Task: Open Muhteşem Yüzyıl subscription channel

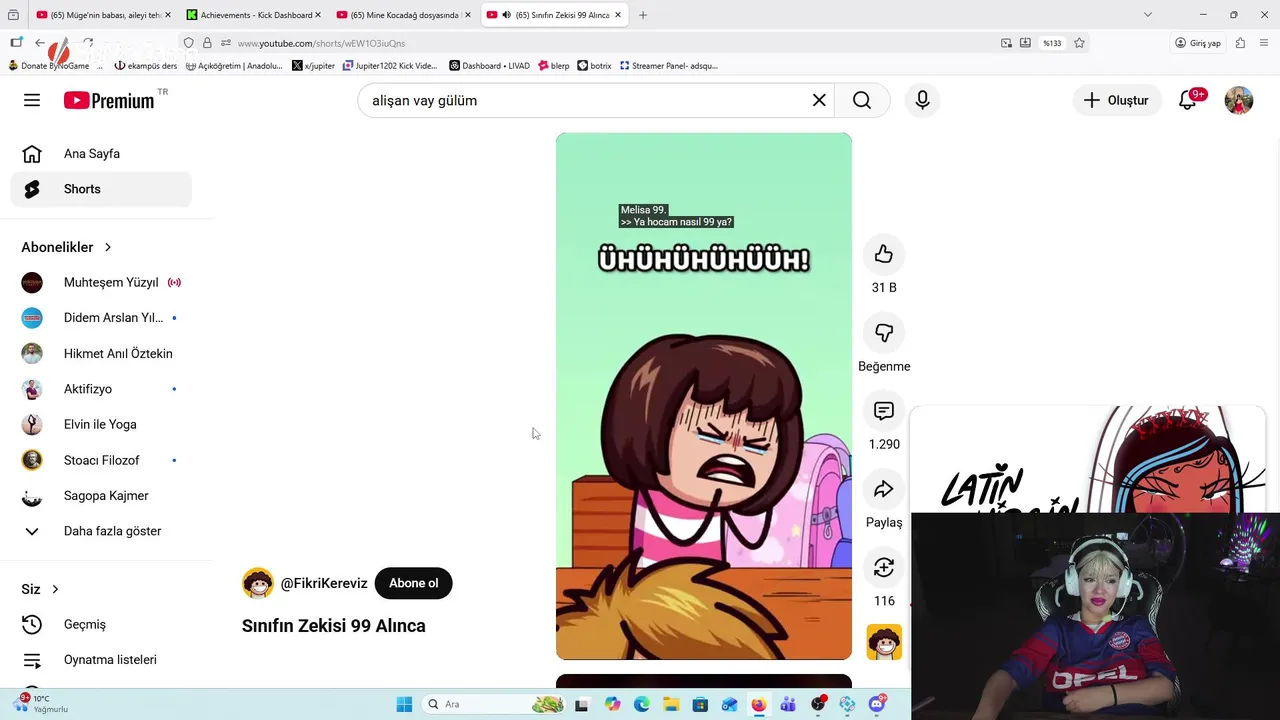Action: click(101, 282)
